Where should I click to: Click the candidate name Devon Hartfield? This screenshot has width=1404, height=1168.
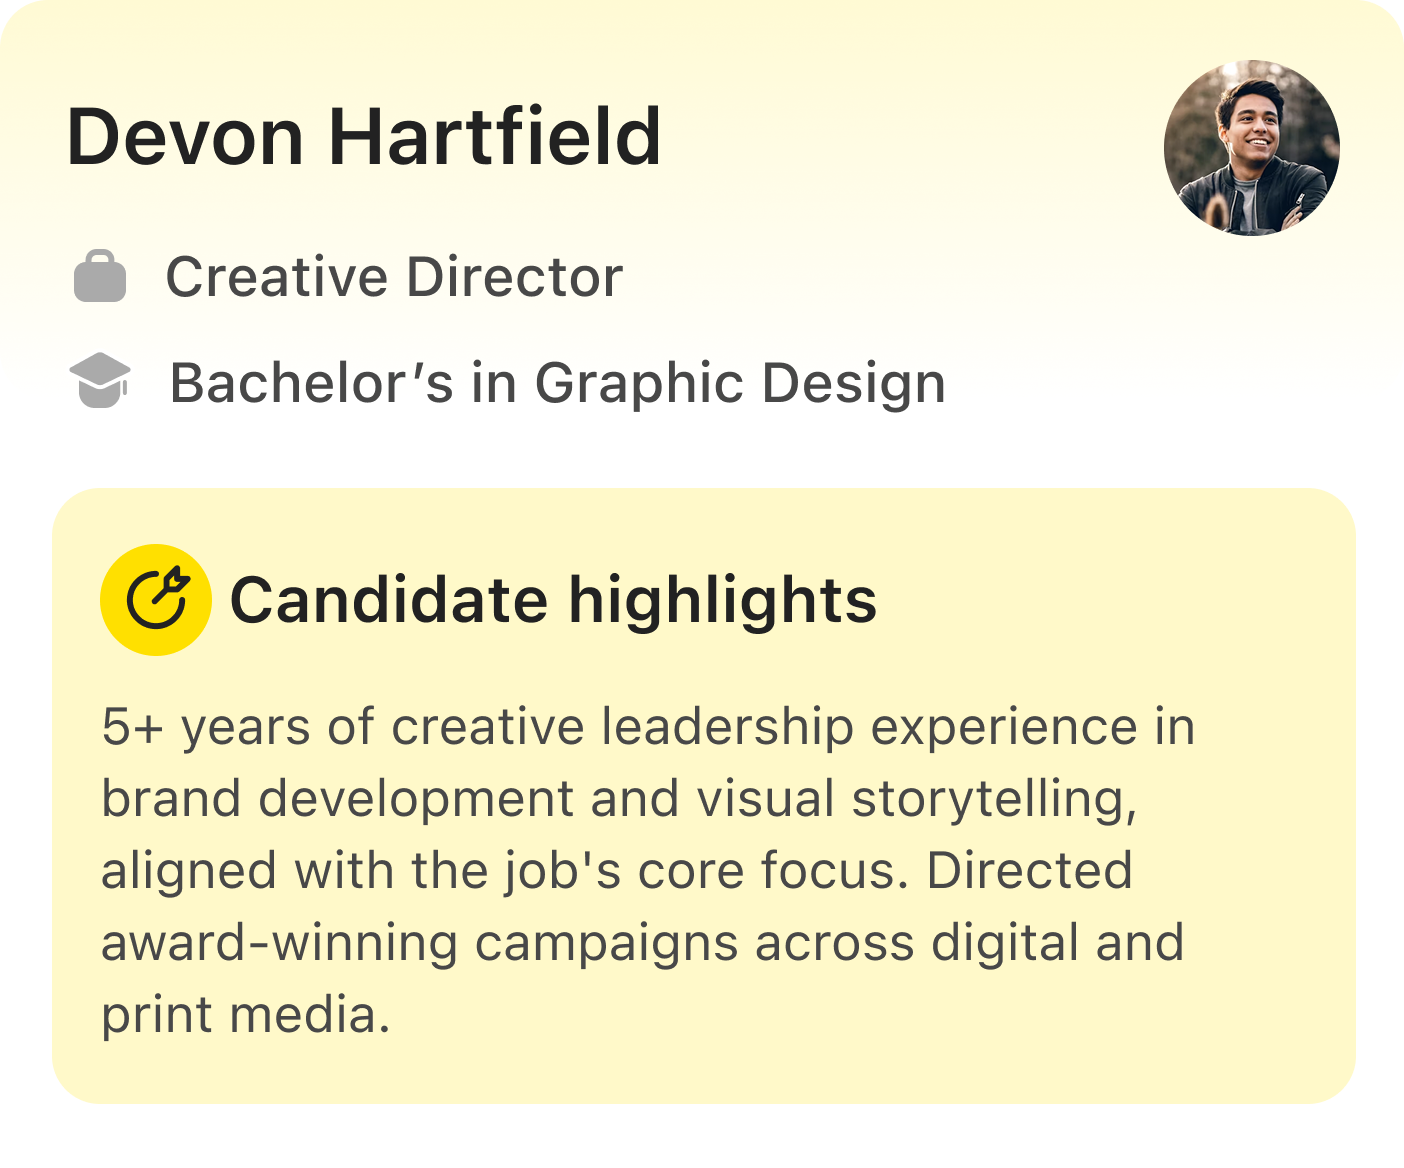[363, 137]
